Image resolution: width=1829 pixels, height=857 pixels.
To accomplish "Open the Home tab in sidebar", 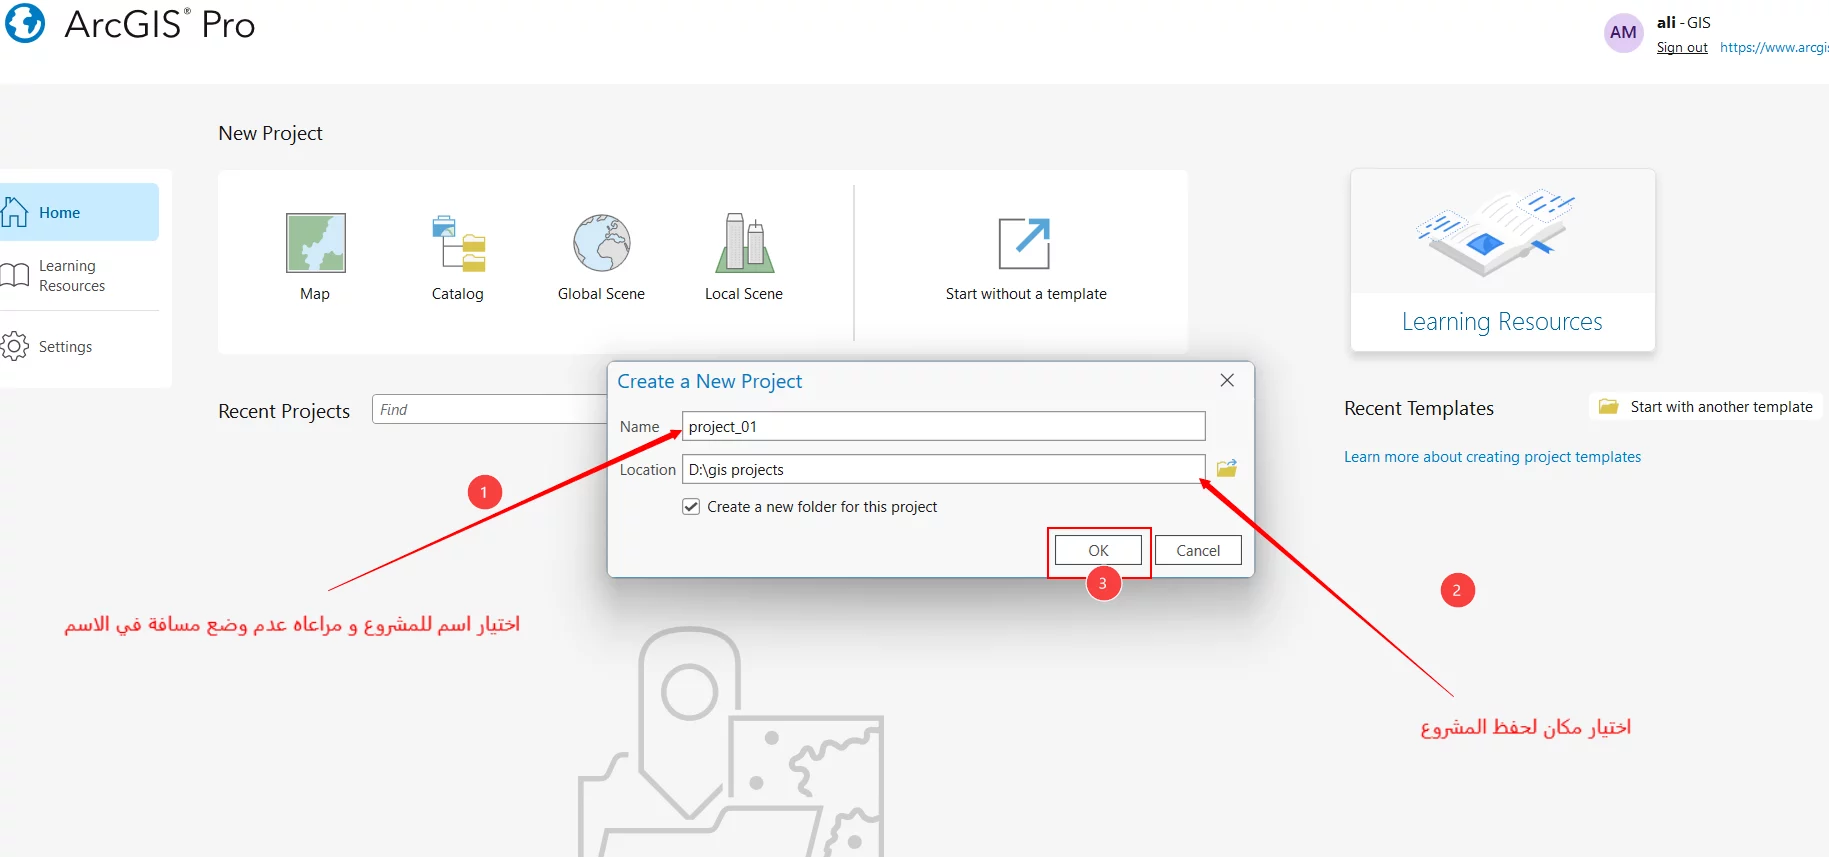I will (x=79, y=212).
